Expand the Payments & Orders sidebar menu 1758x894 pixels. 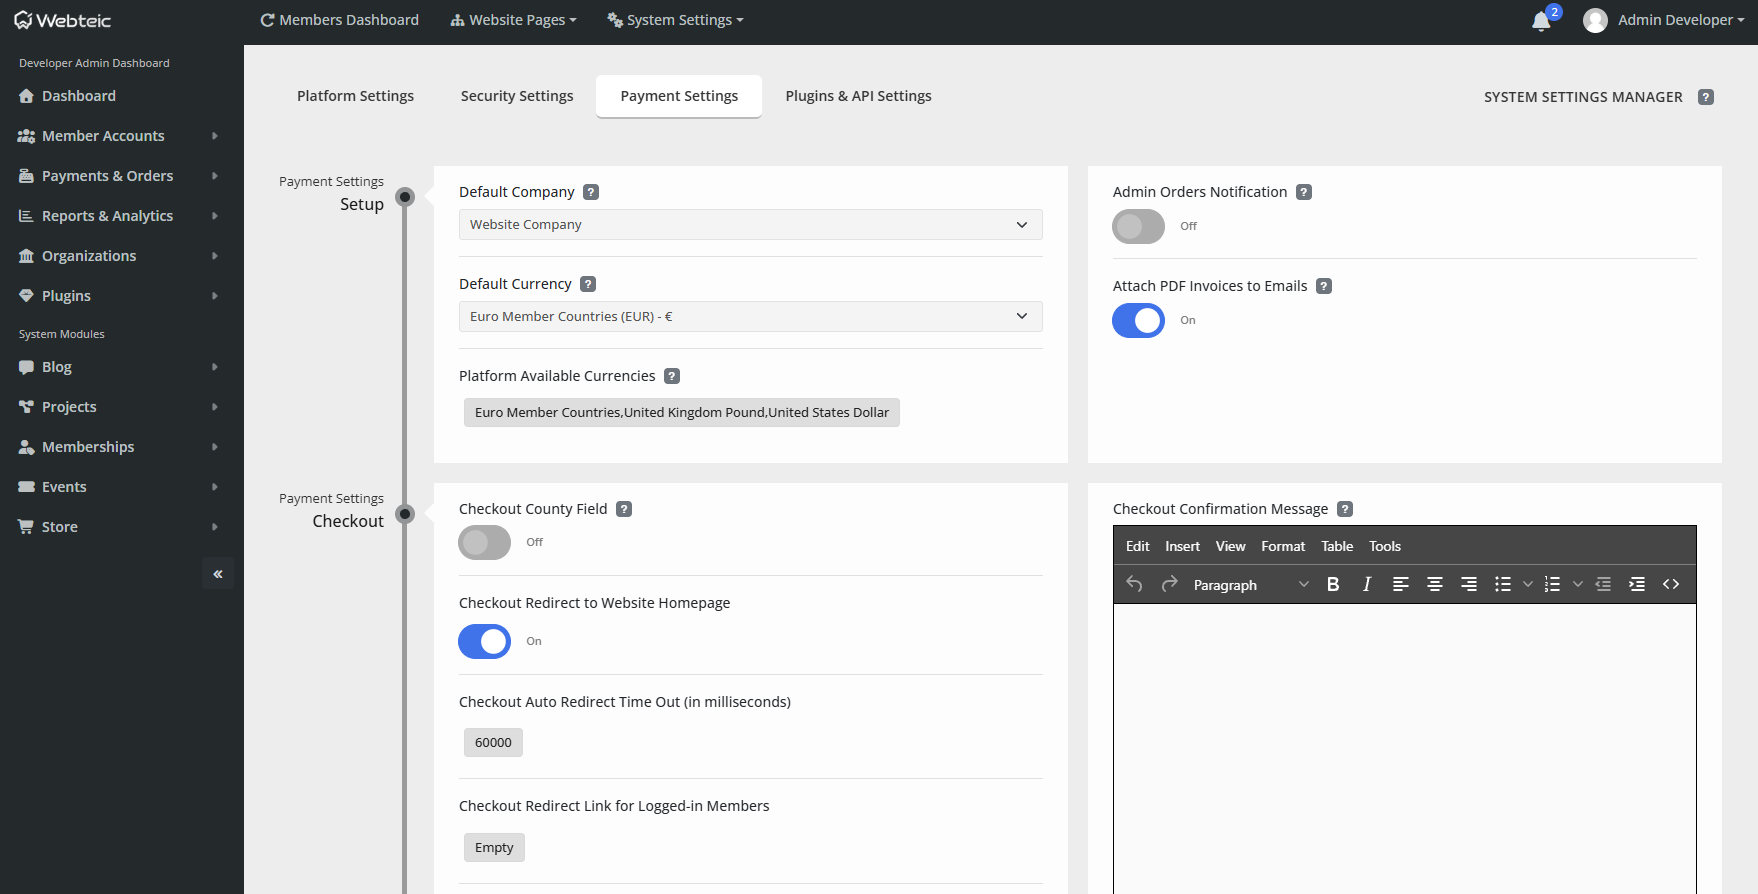118,176
